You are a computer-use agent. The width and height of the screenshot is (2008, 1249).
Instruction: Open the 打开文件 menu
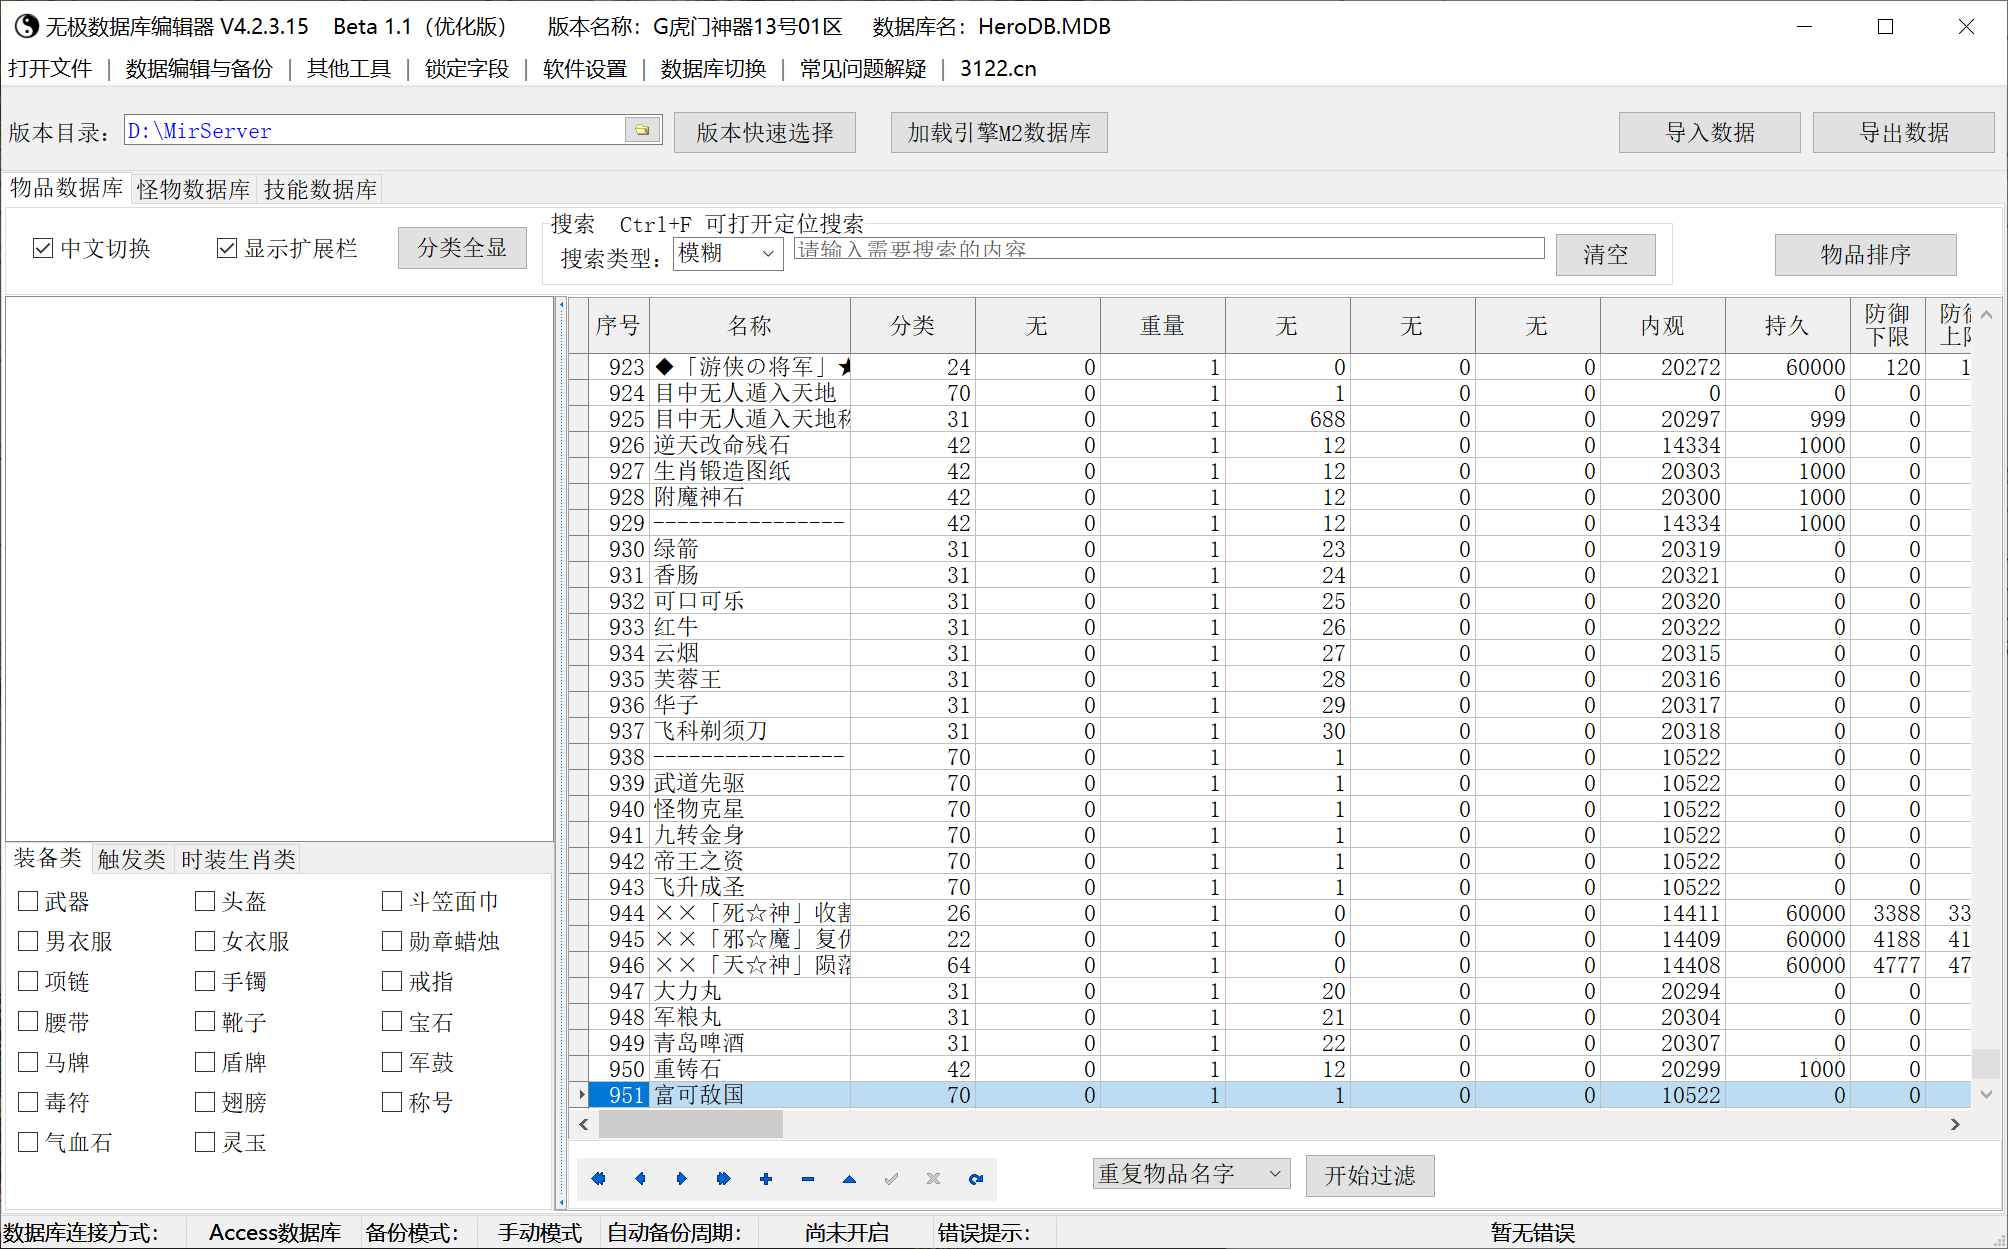pyautogui.click(x=50, y=68)
